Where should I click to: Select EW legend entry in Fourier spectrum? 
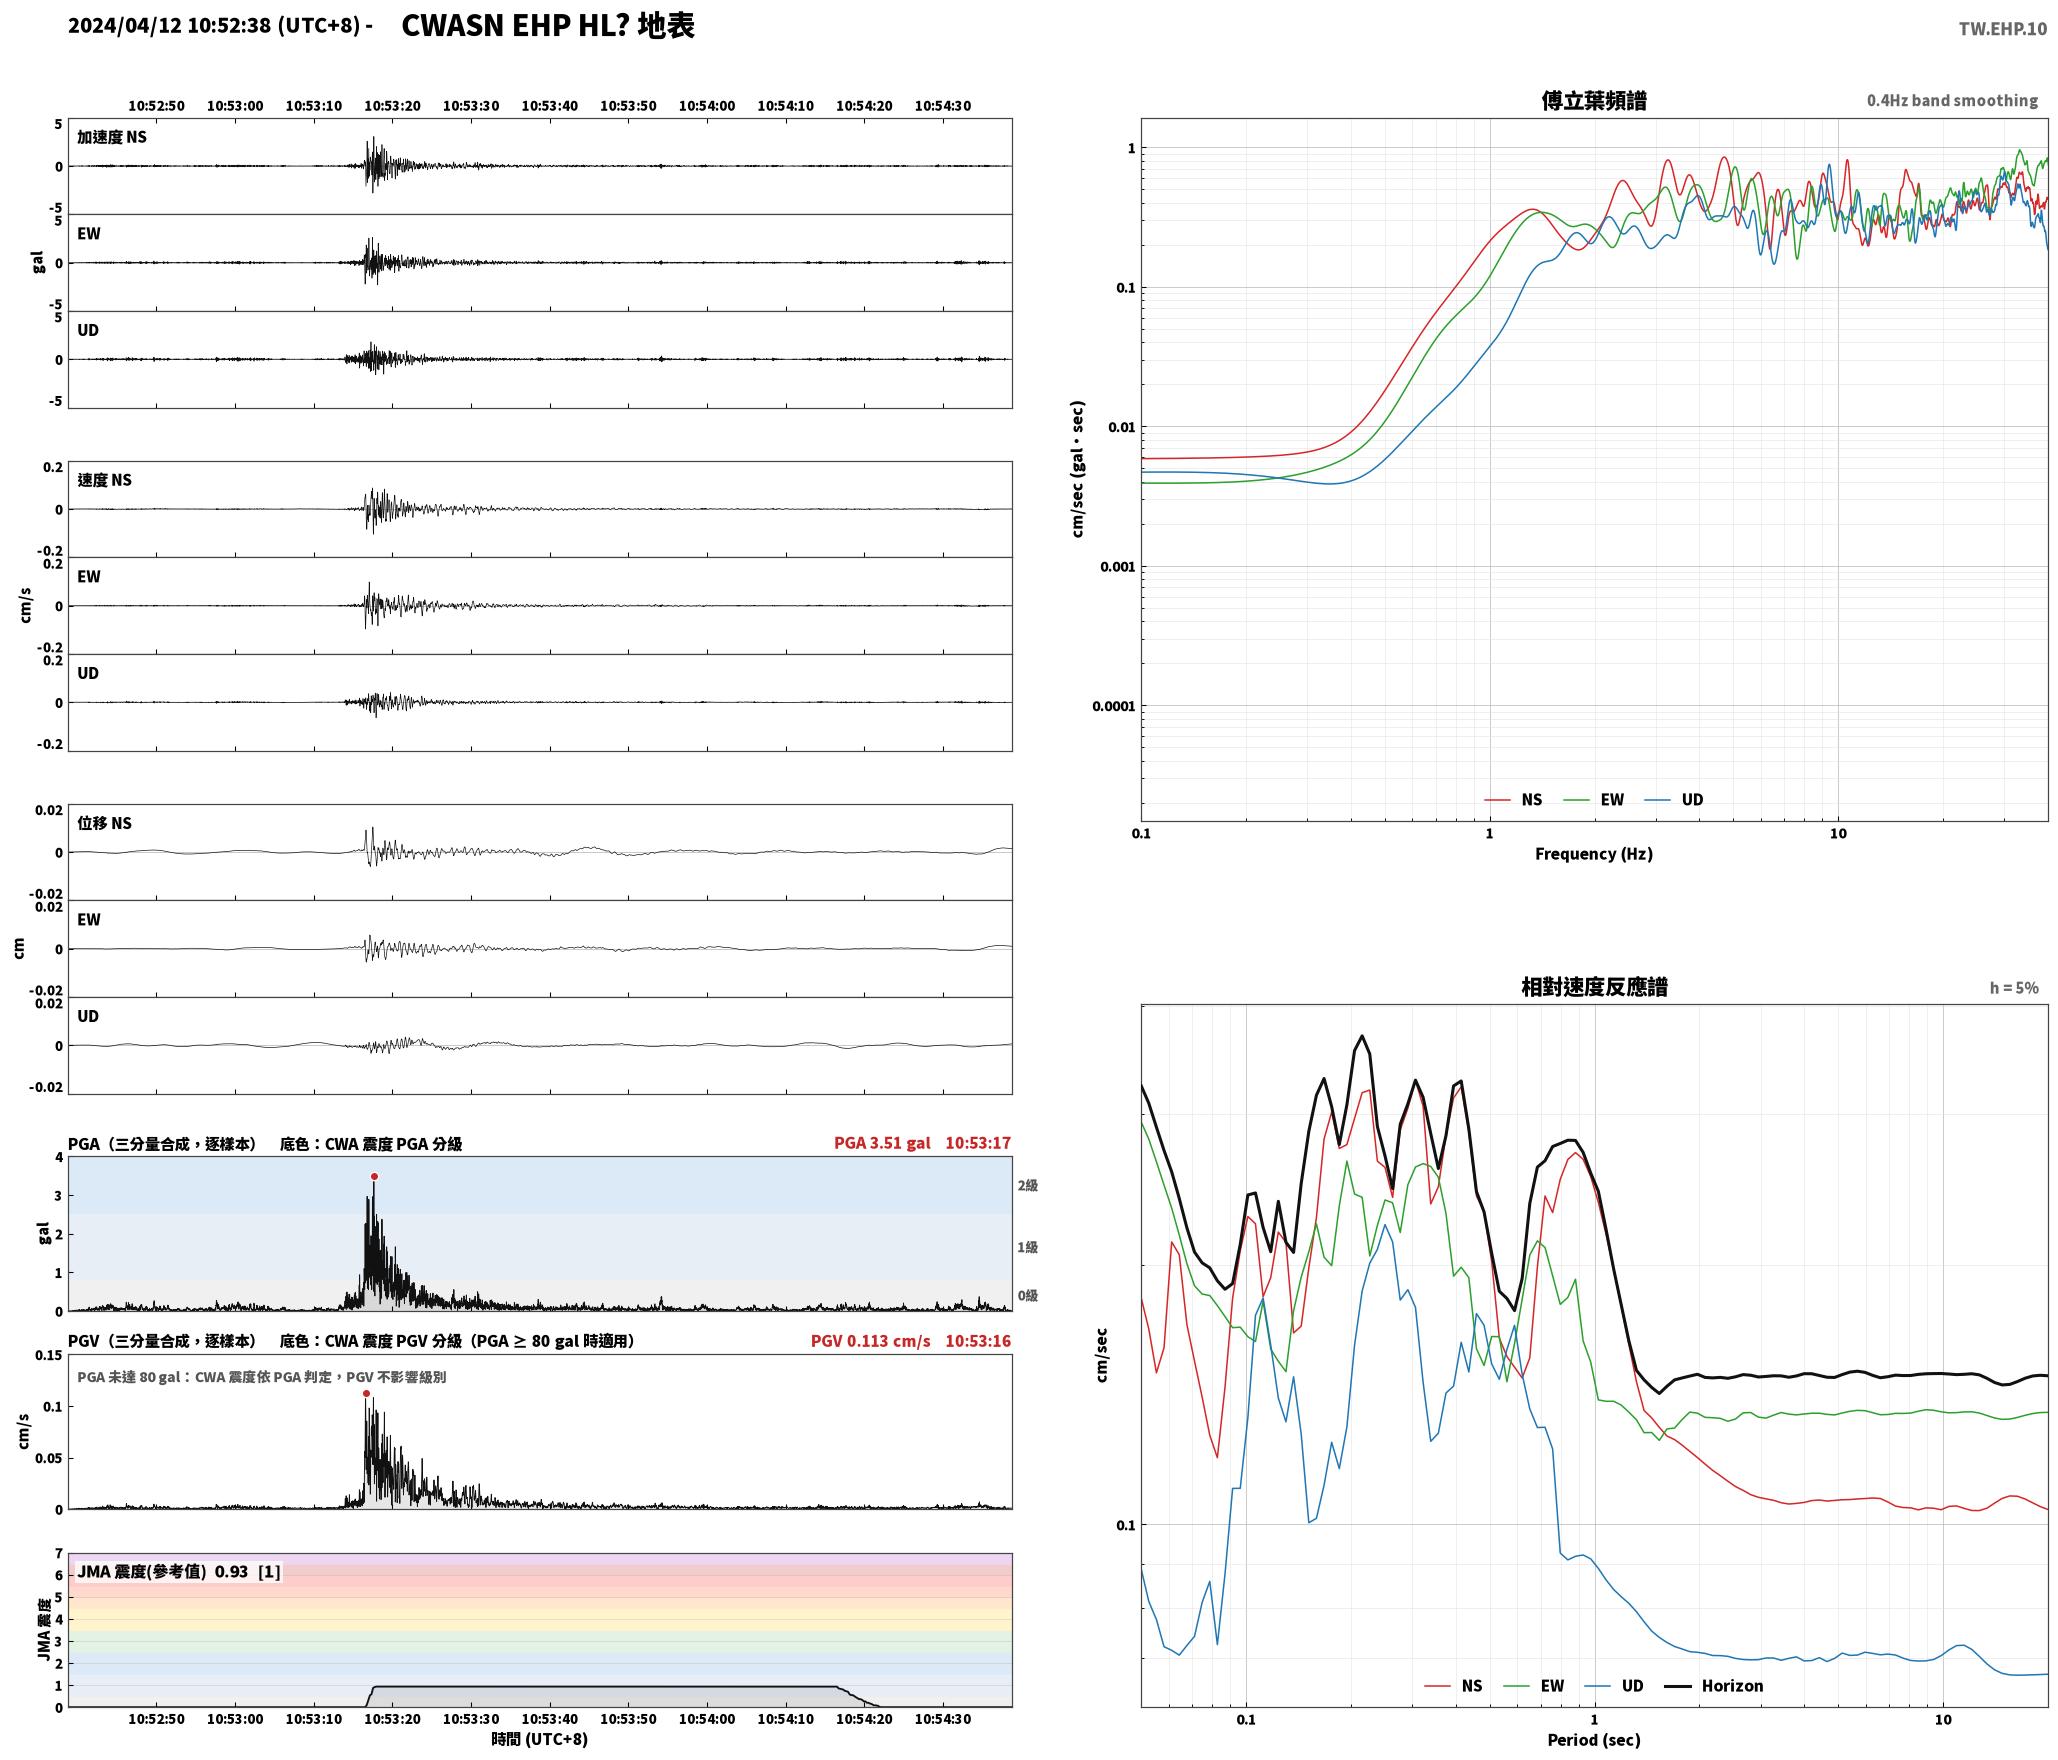pyautogui.click(x=1593, y=800)
